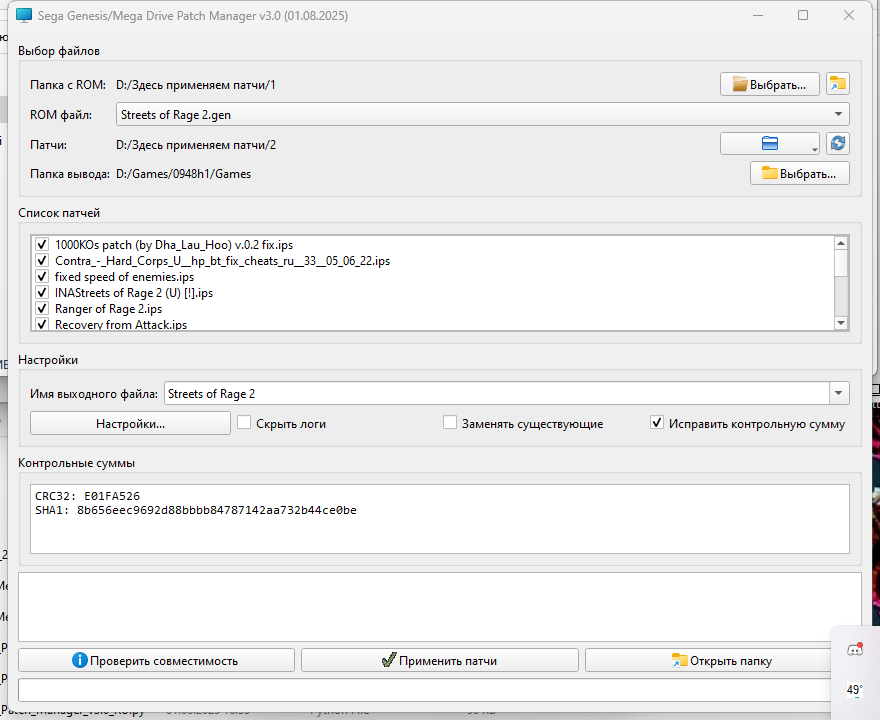Image resolution: width=880 pixels, height=720 pixels.
Task: Toggle the INAStreets of Rage 2 (U) checkbox
Action: pos(42,292)
